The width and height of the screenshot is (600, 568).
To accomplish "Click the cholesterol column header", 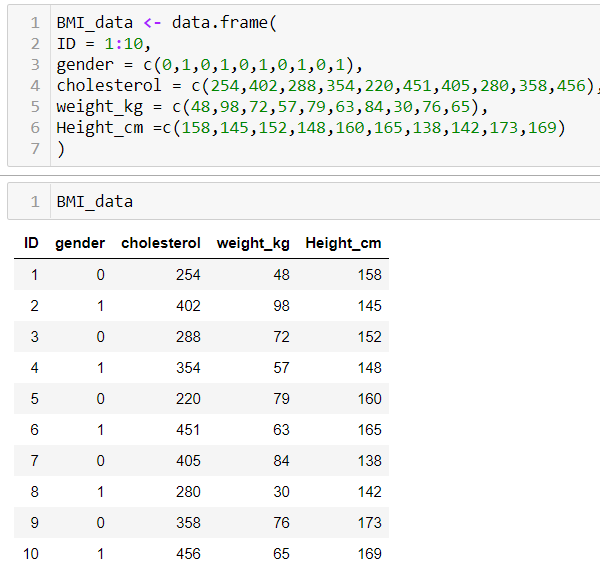I will point(161,243).
